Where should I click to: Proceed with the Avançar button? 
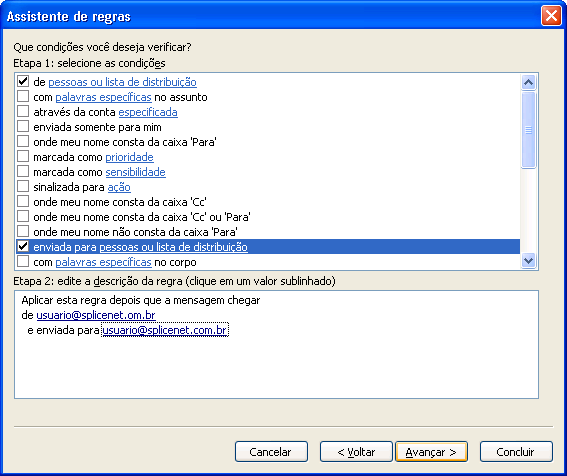431,452
